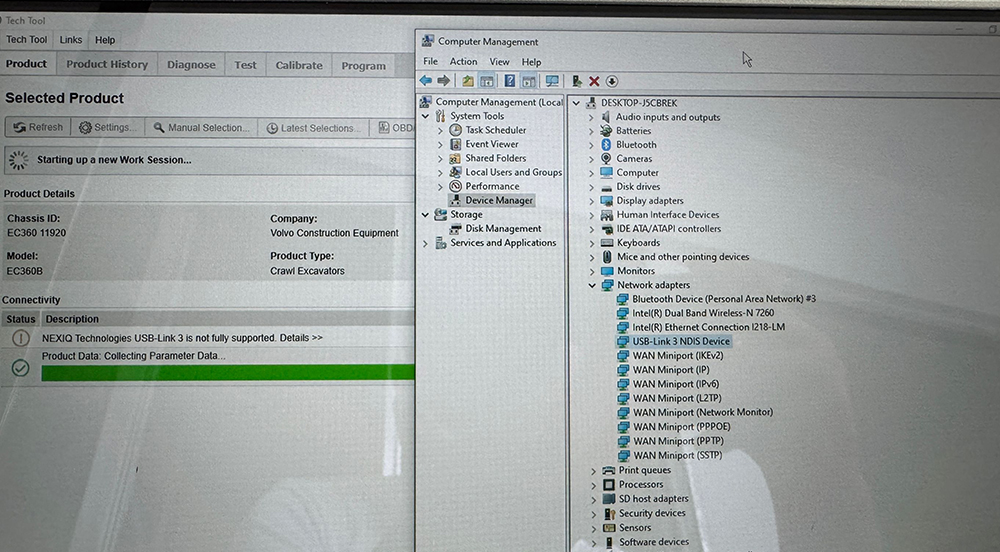1000x552 pixels.
Task: Click the Monitors category icon
Action: click(x=607, y=271)
